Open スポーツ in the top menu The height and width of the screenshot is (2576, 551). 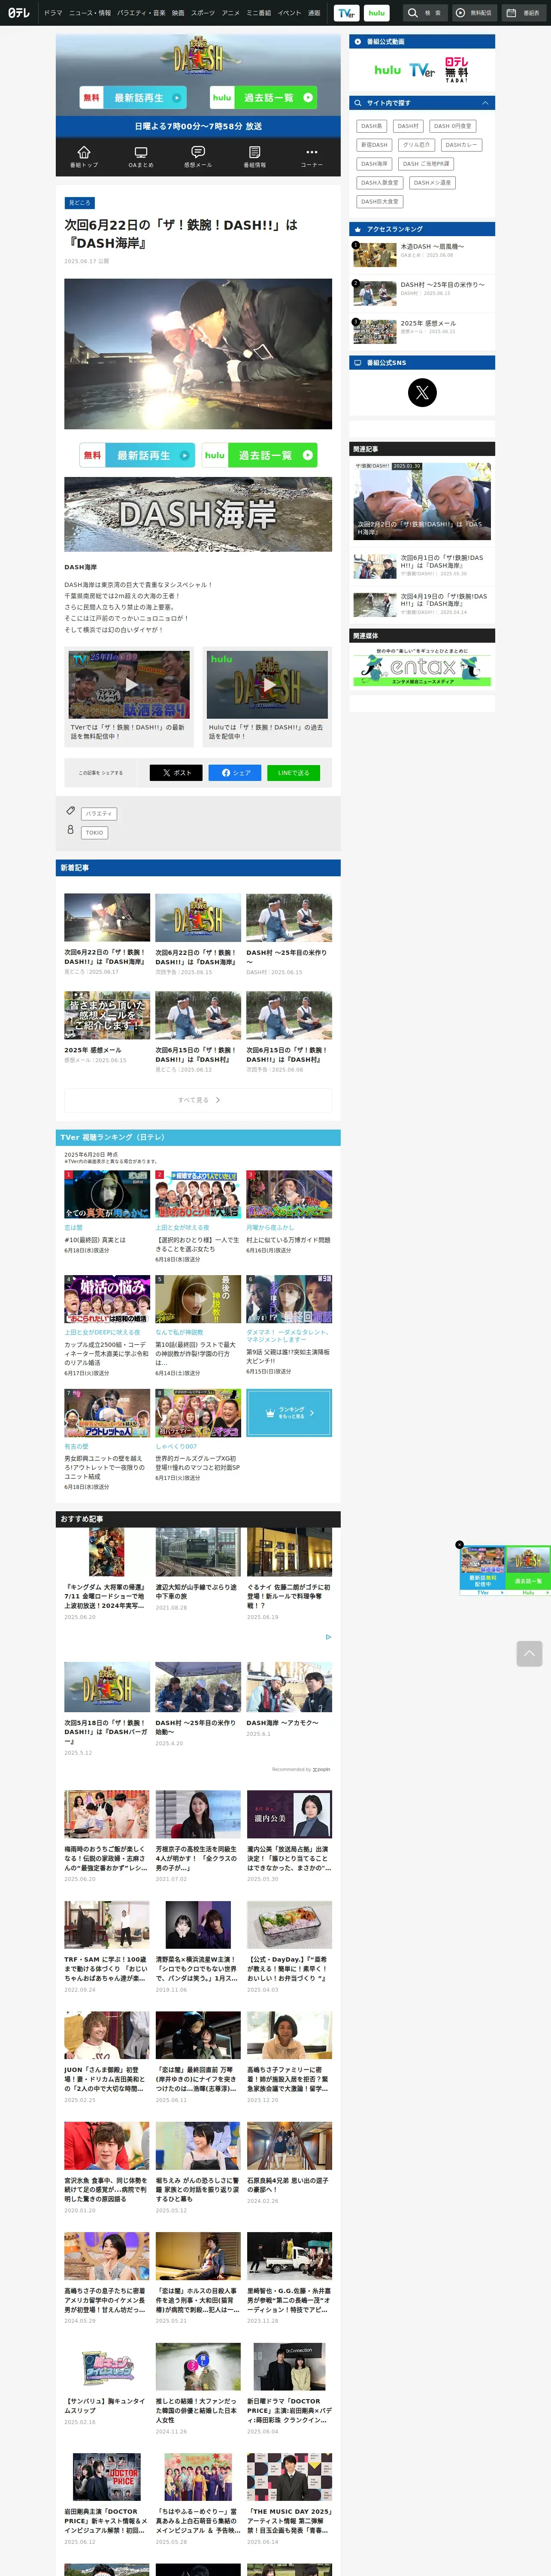point(203,13)
